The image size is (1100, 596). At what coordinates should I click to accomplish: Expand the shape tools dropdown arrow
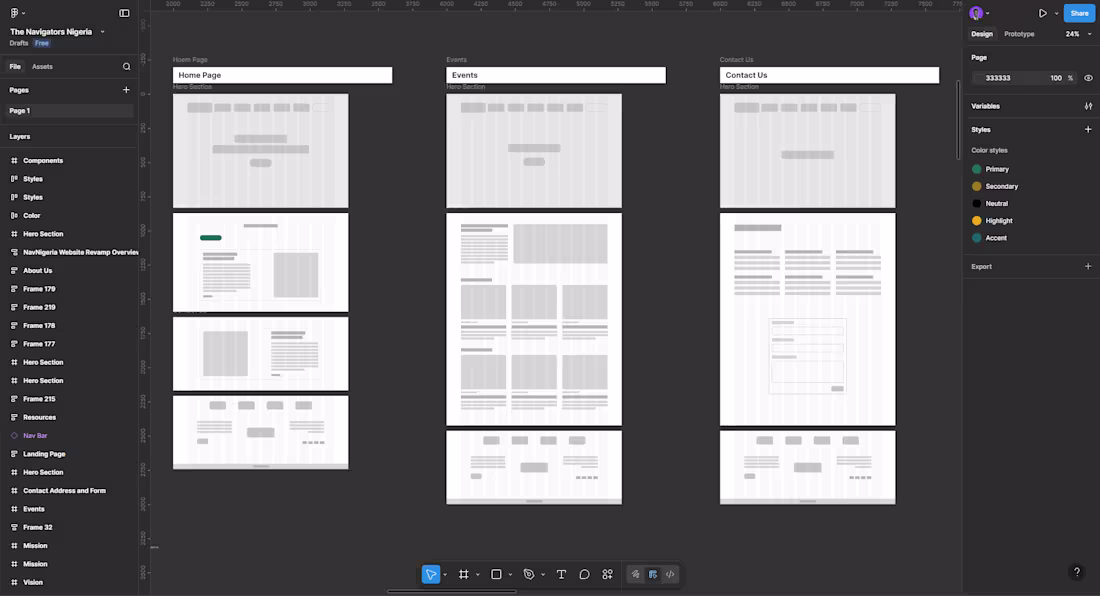click(x=508, y=574)
